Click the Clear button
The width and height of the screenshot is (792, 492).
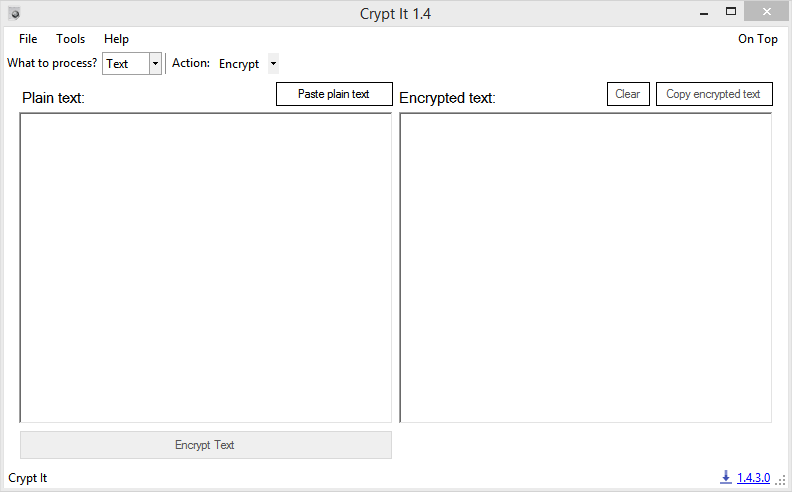pyautogui.click(x=628, y=94)
